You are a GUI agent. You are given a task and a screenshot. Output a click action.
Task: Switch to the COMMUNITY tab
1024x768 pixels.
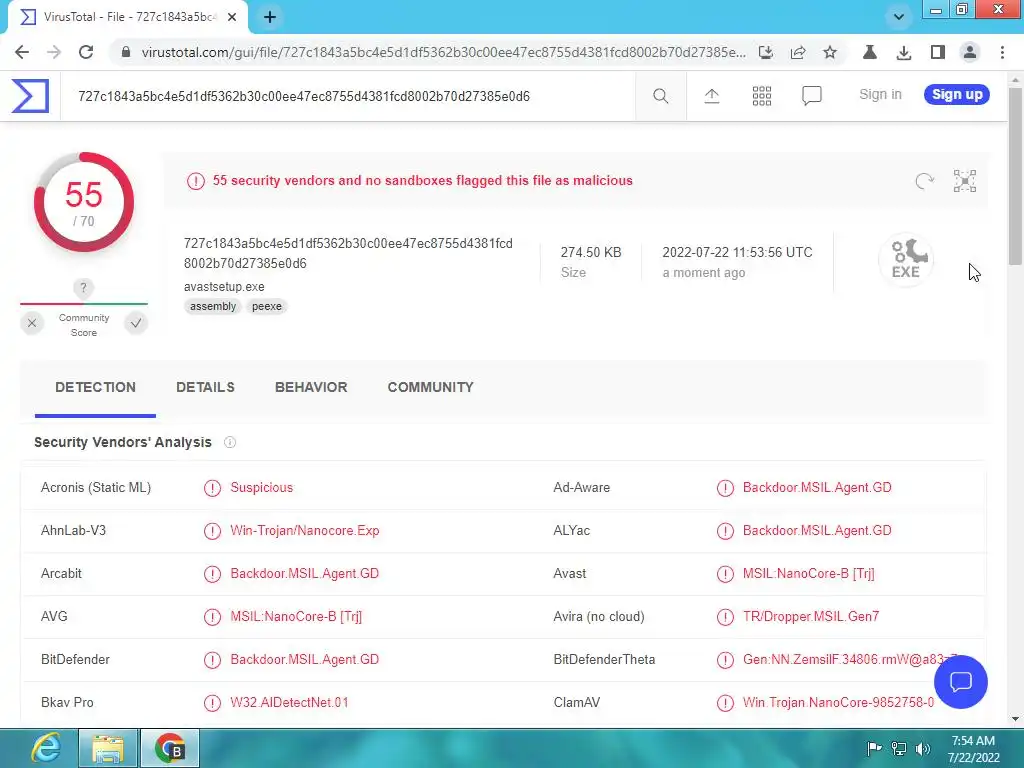coord(430,387)
